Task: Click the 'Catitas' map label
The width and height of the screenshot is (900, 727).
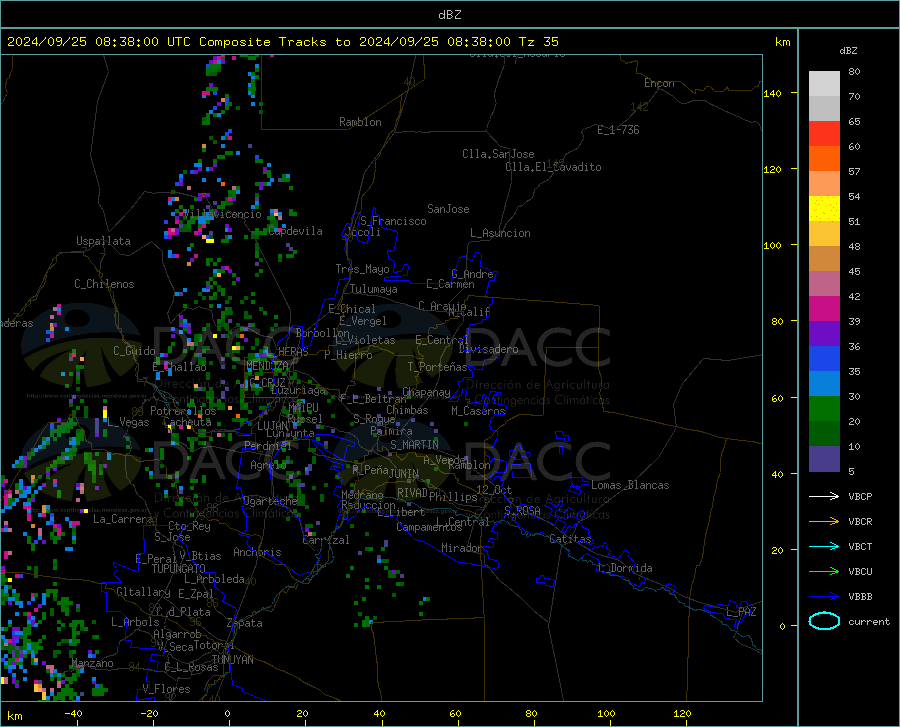Action: pyautogui.click(x=570, y=539)
